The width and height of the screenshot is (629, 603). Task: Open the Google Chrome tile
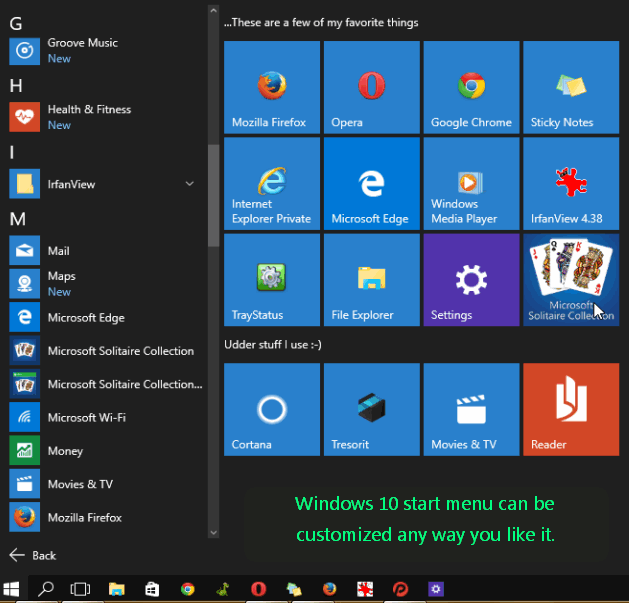click(x=471, y=87)
